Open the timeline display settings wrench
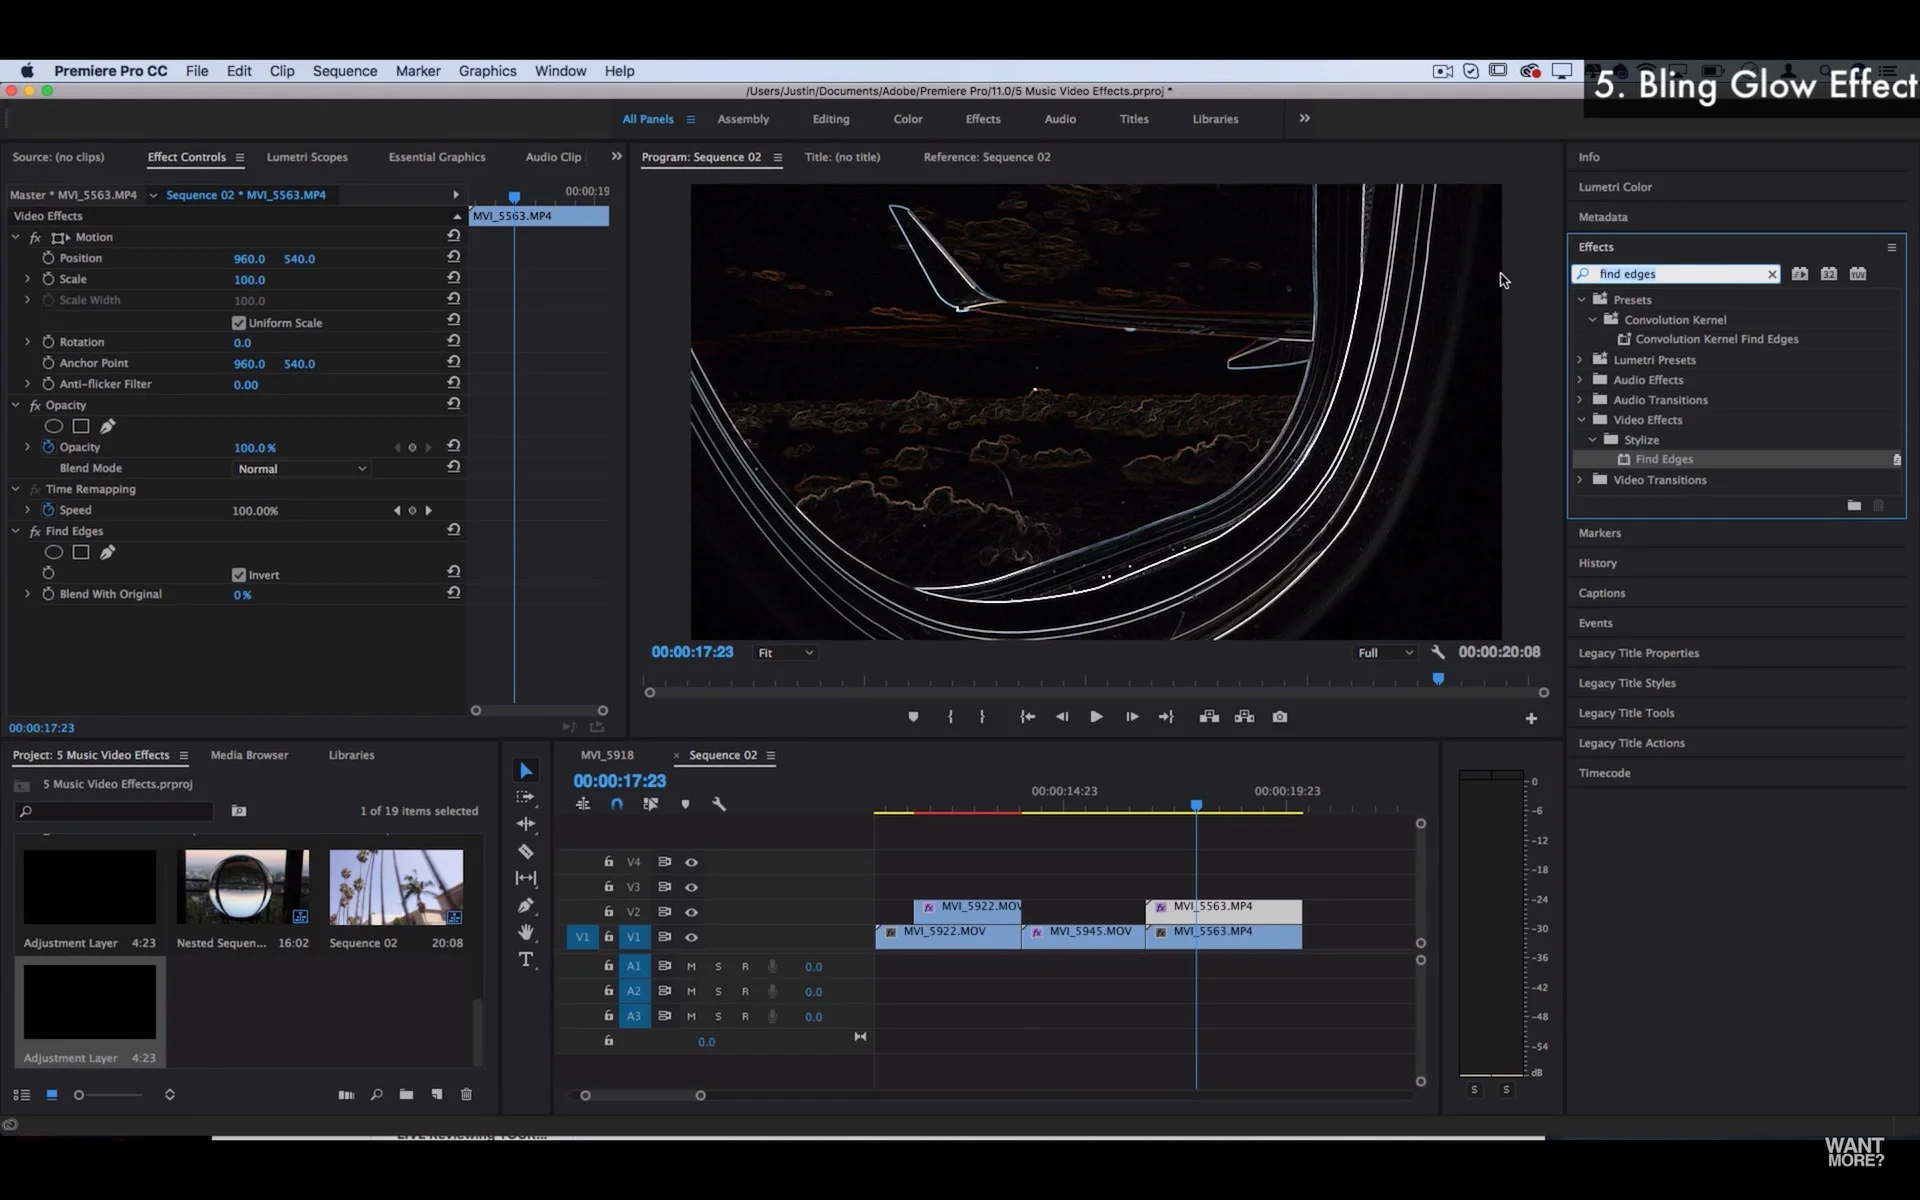Viewport: 1920px width, 1200px height. [719, 803]
